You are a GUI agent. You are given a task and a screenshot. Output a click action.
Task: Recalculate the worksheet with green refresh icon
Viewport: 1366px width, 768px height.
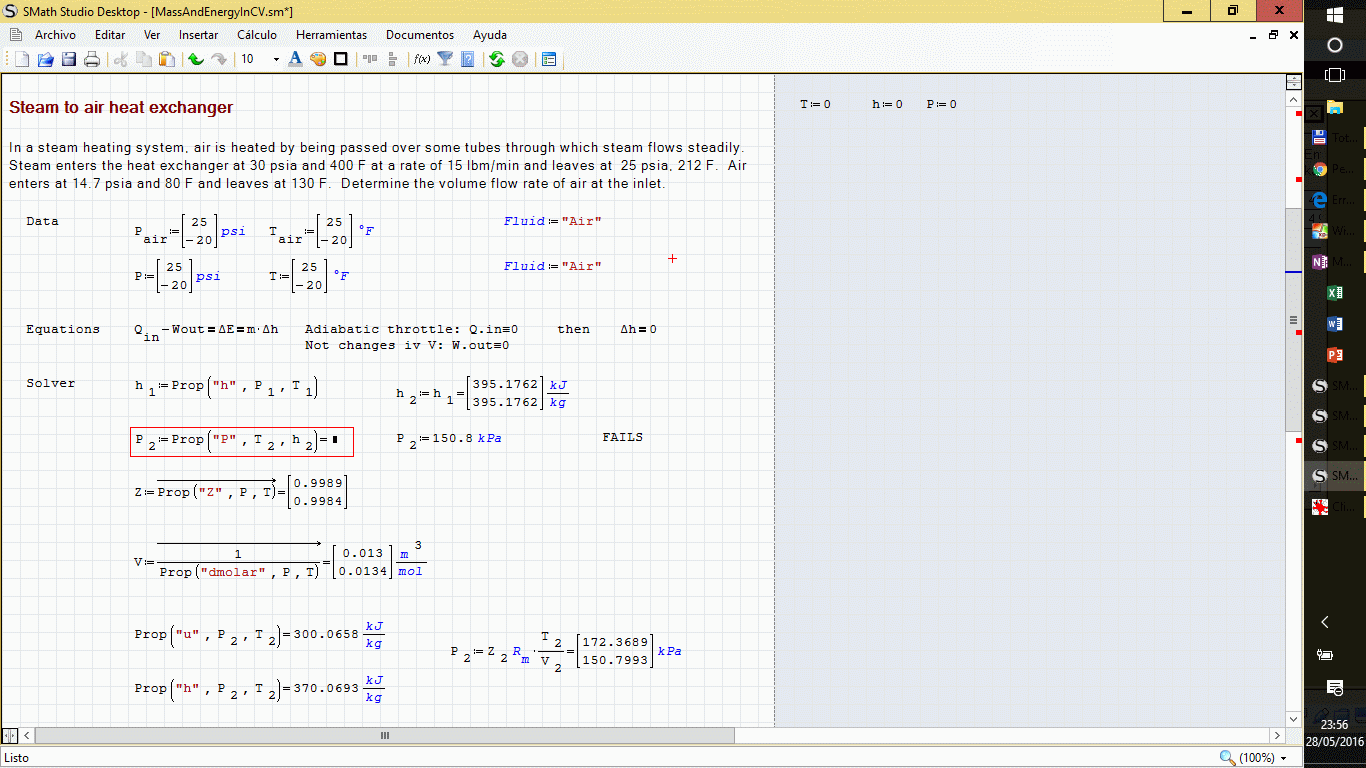(497, 59)
